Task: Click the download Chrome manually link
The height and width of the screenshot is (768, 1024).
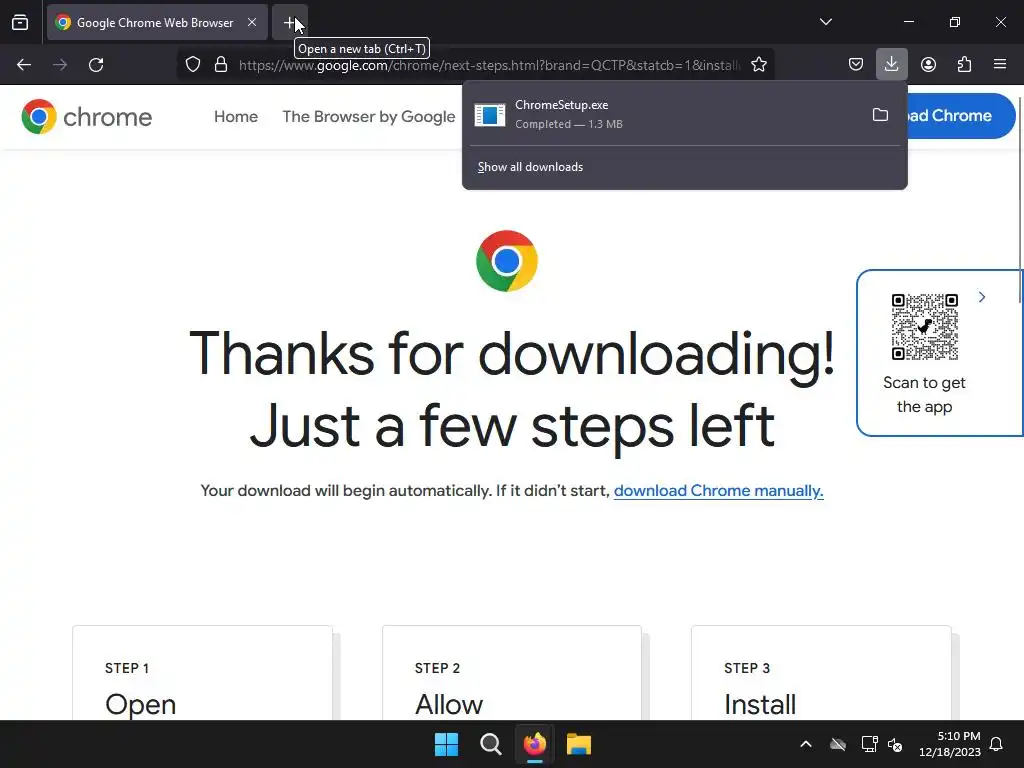Action: coord(718,491)
